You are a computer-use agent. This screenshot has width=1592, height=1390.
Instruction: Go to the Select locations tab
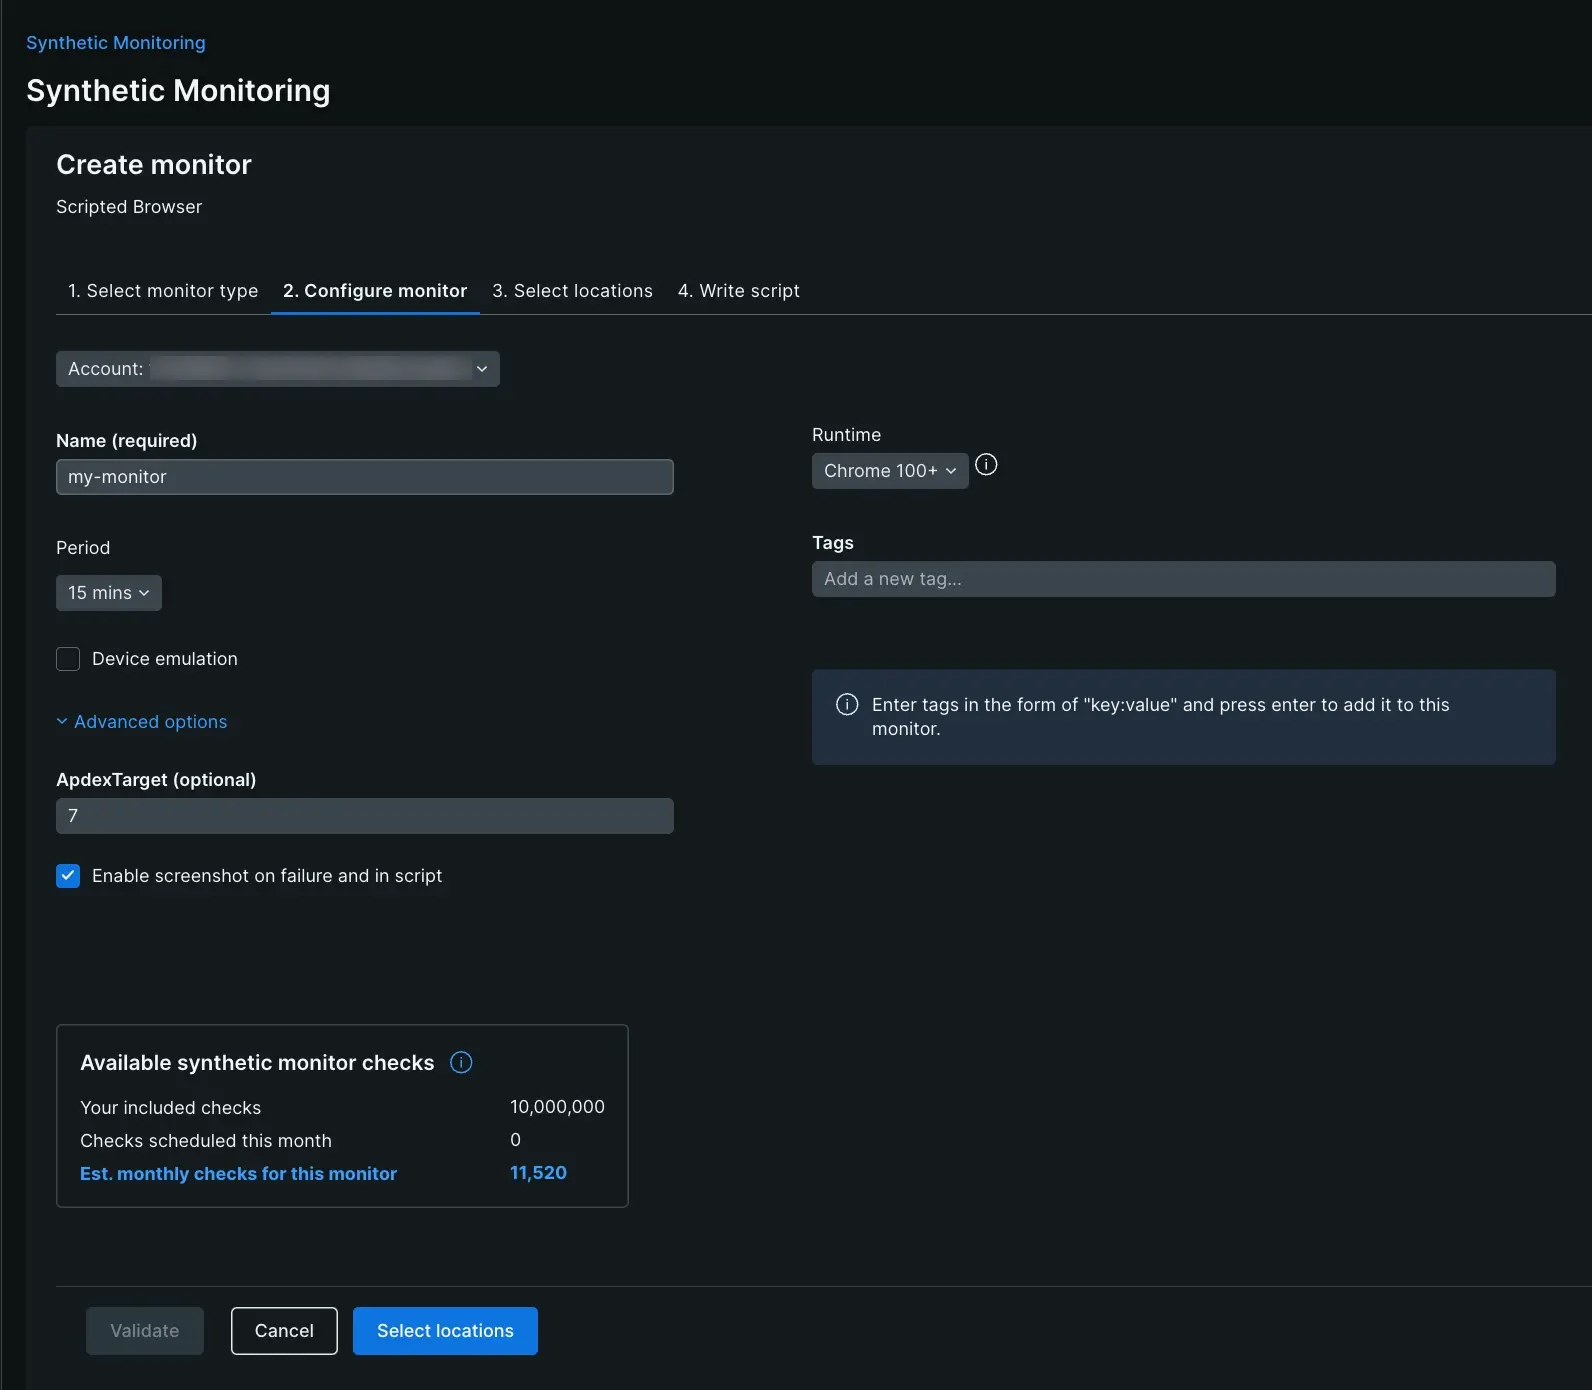[572, 291]
